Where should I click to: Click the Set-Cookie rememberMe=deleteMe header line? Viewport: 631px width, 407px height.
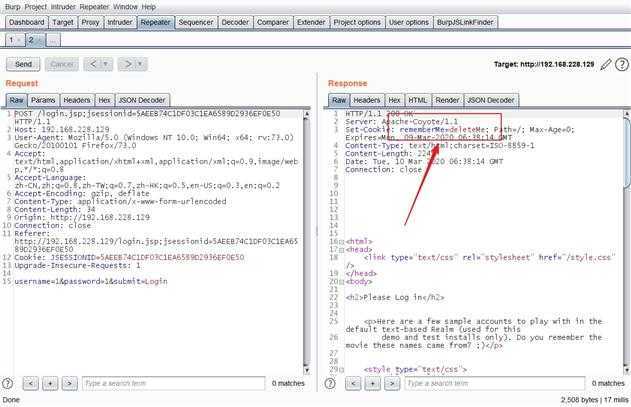point(460,134)
